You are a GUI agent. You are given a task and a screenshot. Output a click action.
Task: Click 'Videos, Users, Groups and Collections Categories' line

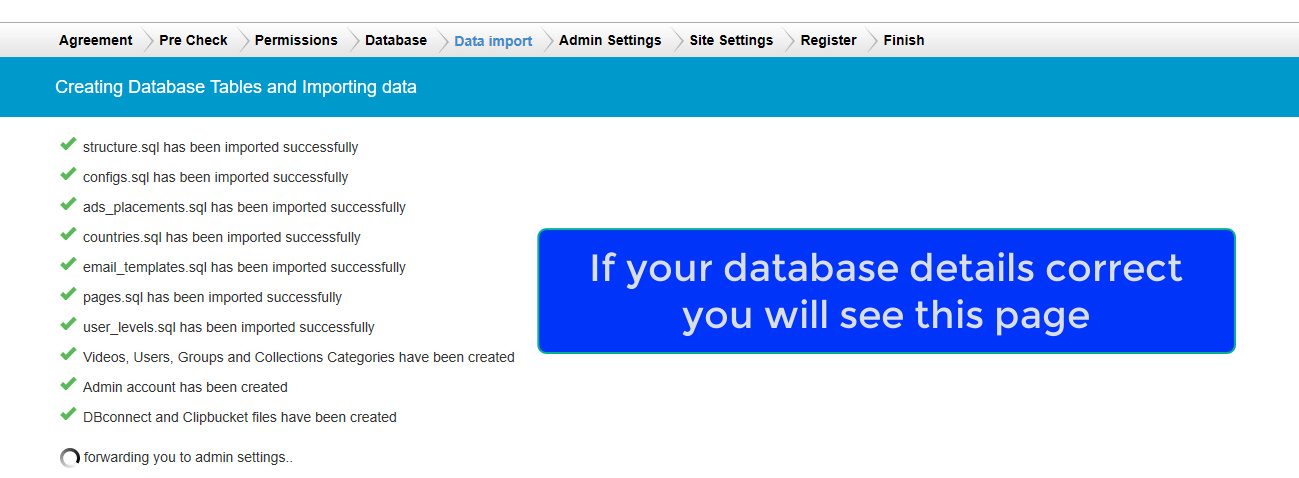coord(299,357)
